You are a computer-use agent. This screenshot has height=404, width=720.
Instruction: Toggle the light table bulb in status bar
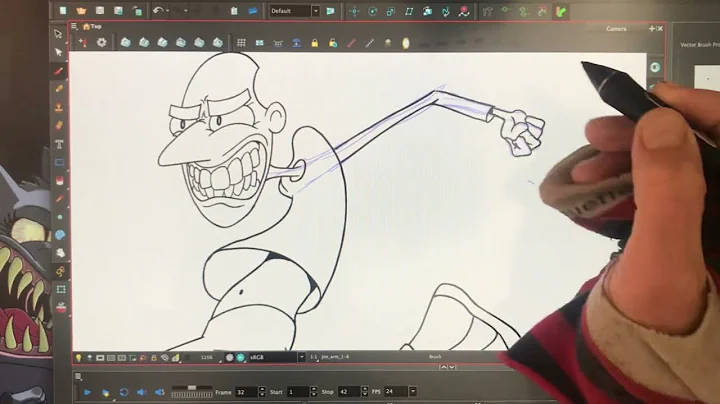(x=79, y=358)
